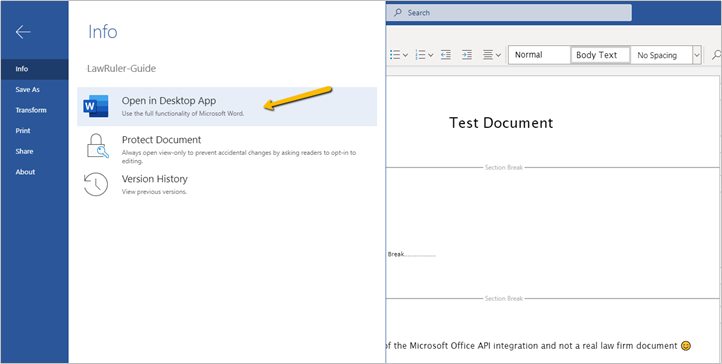Click the Microsoft Office API integration sentence
Screen dimensions: 722x364
click(537, 346)
